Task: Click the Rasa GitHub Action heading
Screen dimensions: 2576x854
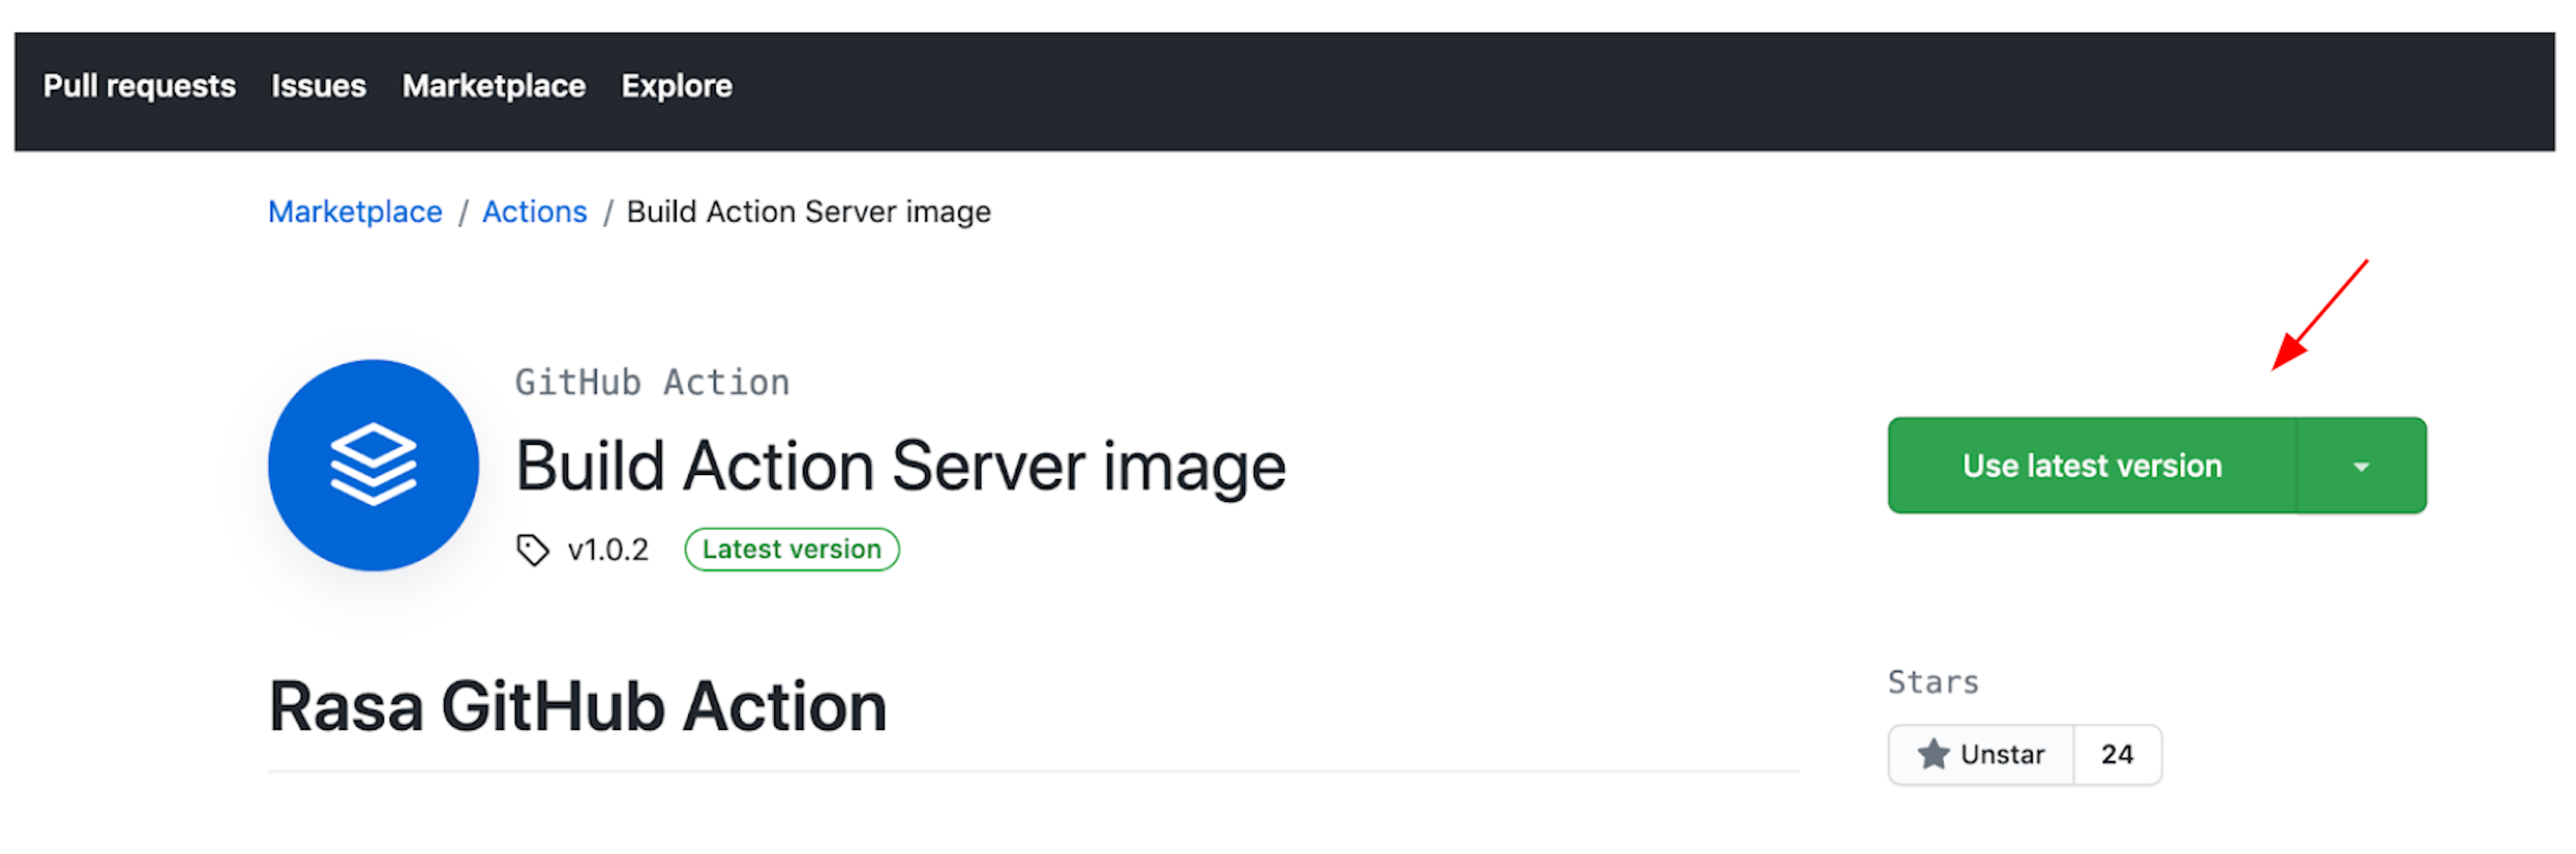Action: [x=577, y=707]
